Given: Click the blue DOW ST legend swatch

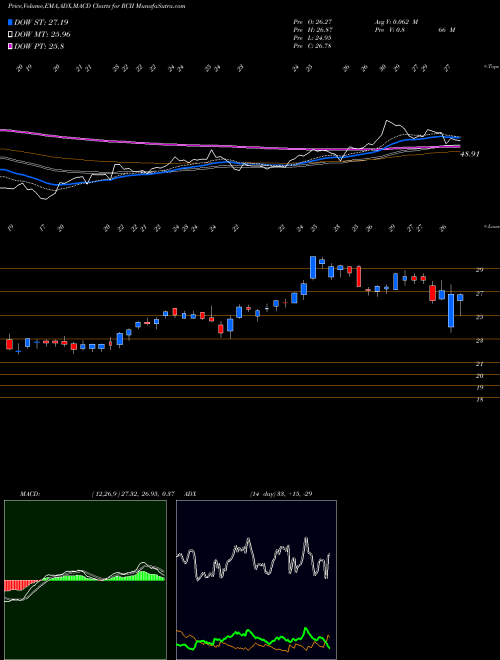Looking at the screenshot, I should 10,22.
